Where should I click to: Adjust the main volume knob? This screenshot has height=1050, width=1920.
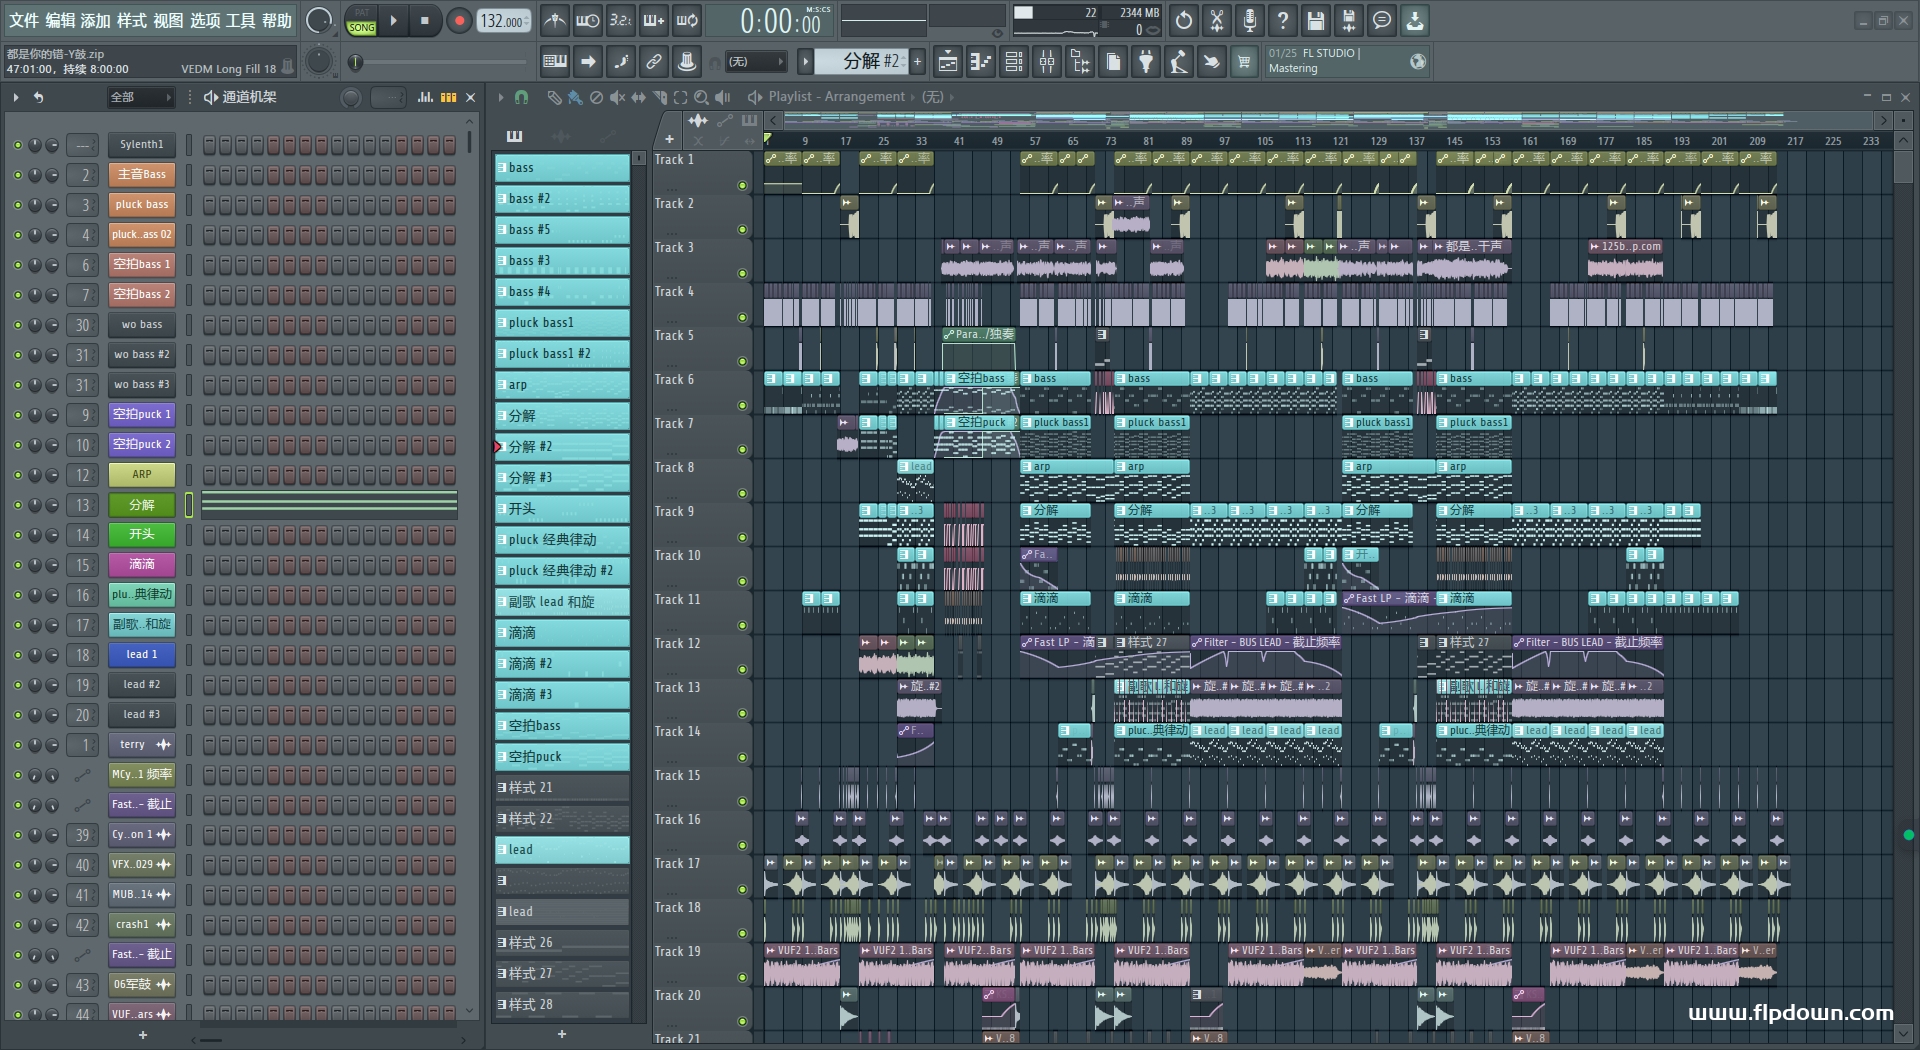318,20
